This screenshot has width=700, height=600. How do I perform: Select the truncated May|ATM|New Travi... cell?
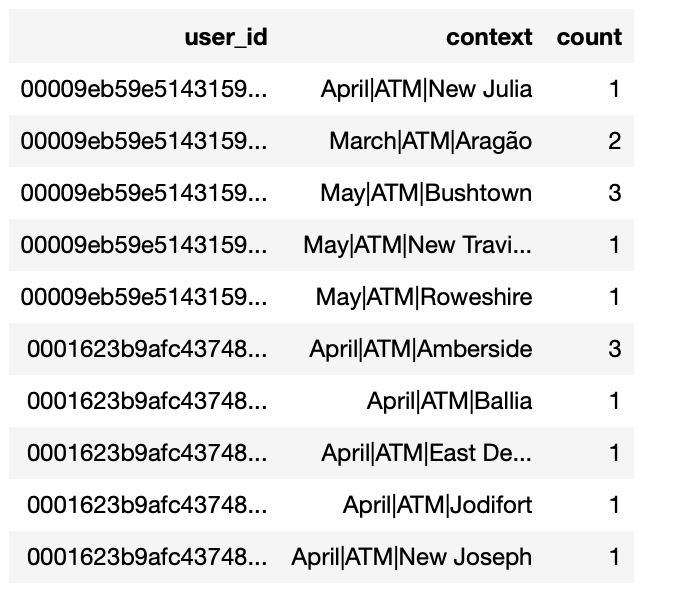(417, 245)
